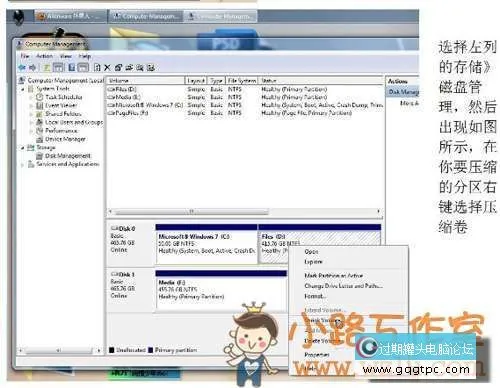
Task: Open the Task Scheduler tree icon
Action: click(x=40, y=97)
